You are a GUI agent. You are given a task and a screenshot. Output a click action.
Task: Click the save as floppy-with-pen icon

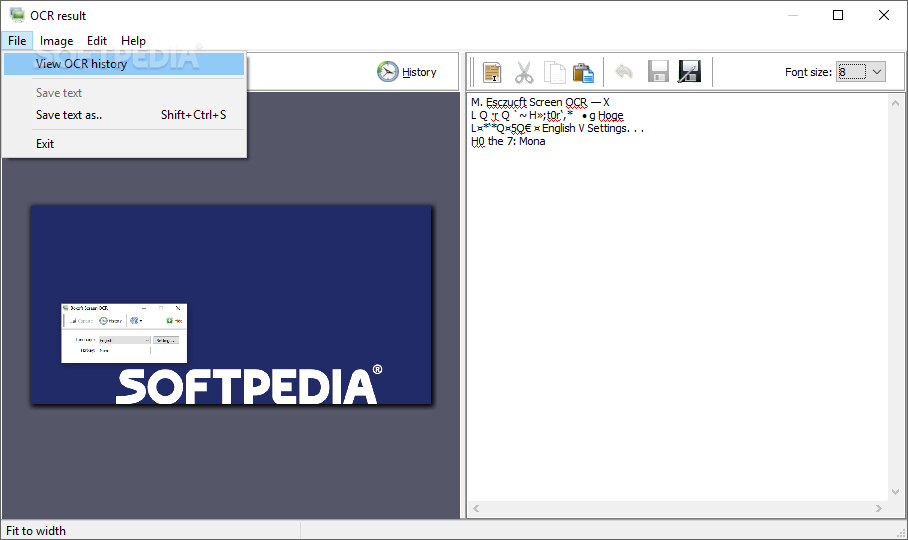coord(689,72)
